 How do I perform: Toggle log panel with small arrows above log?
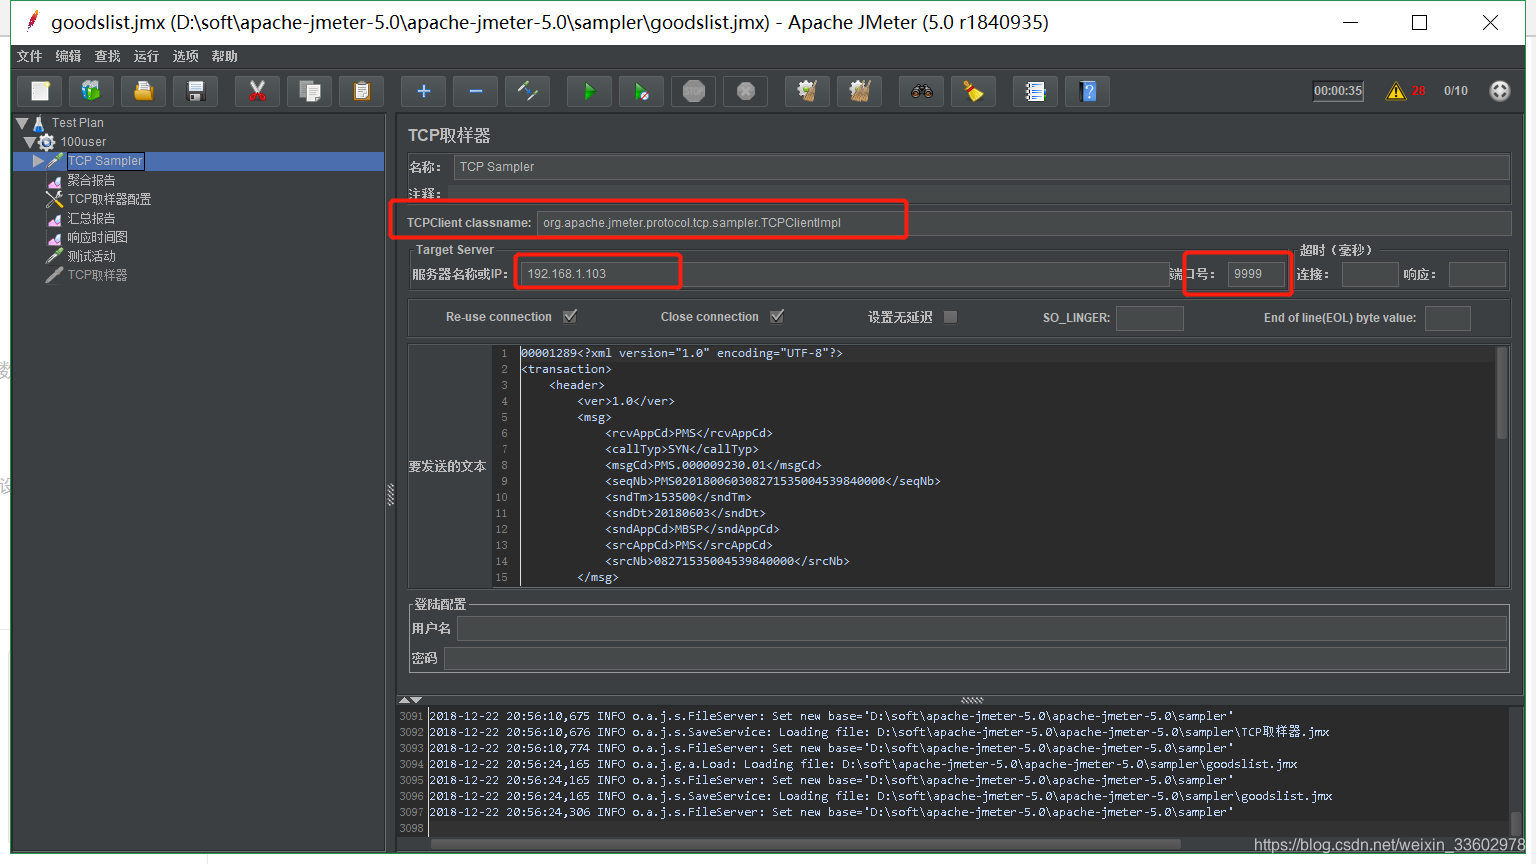410,700
